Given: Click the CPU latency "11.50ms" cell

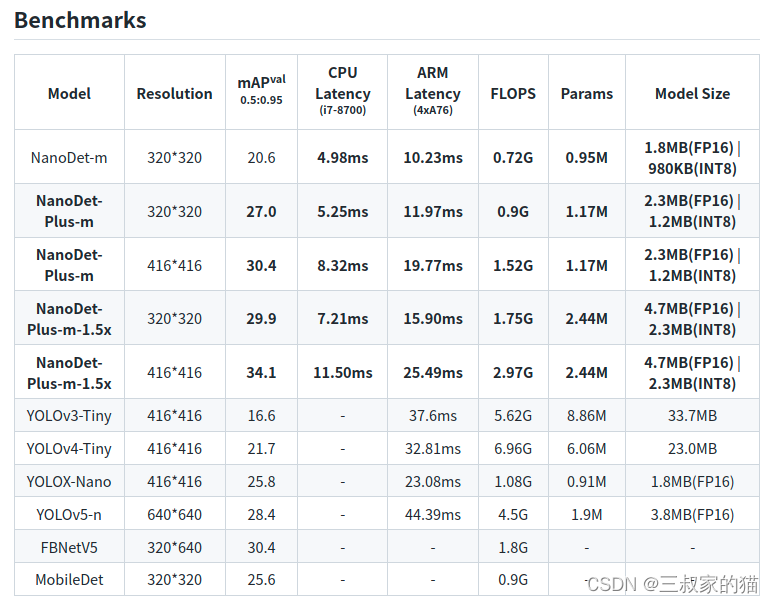Looking at the screenshot, I should click(343, 373).
